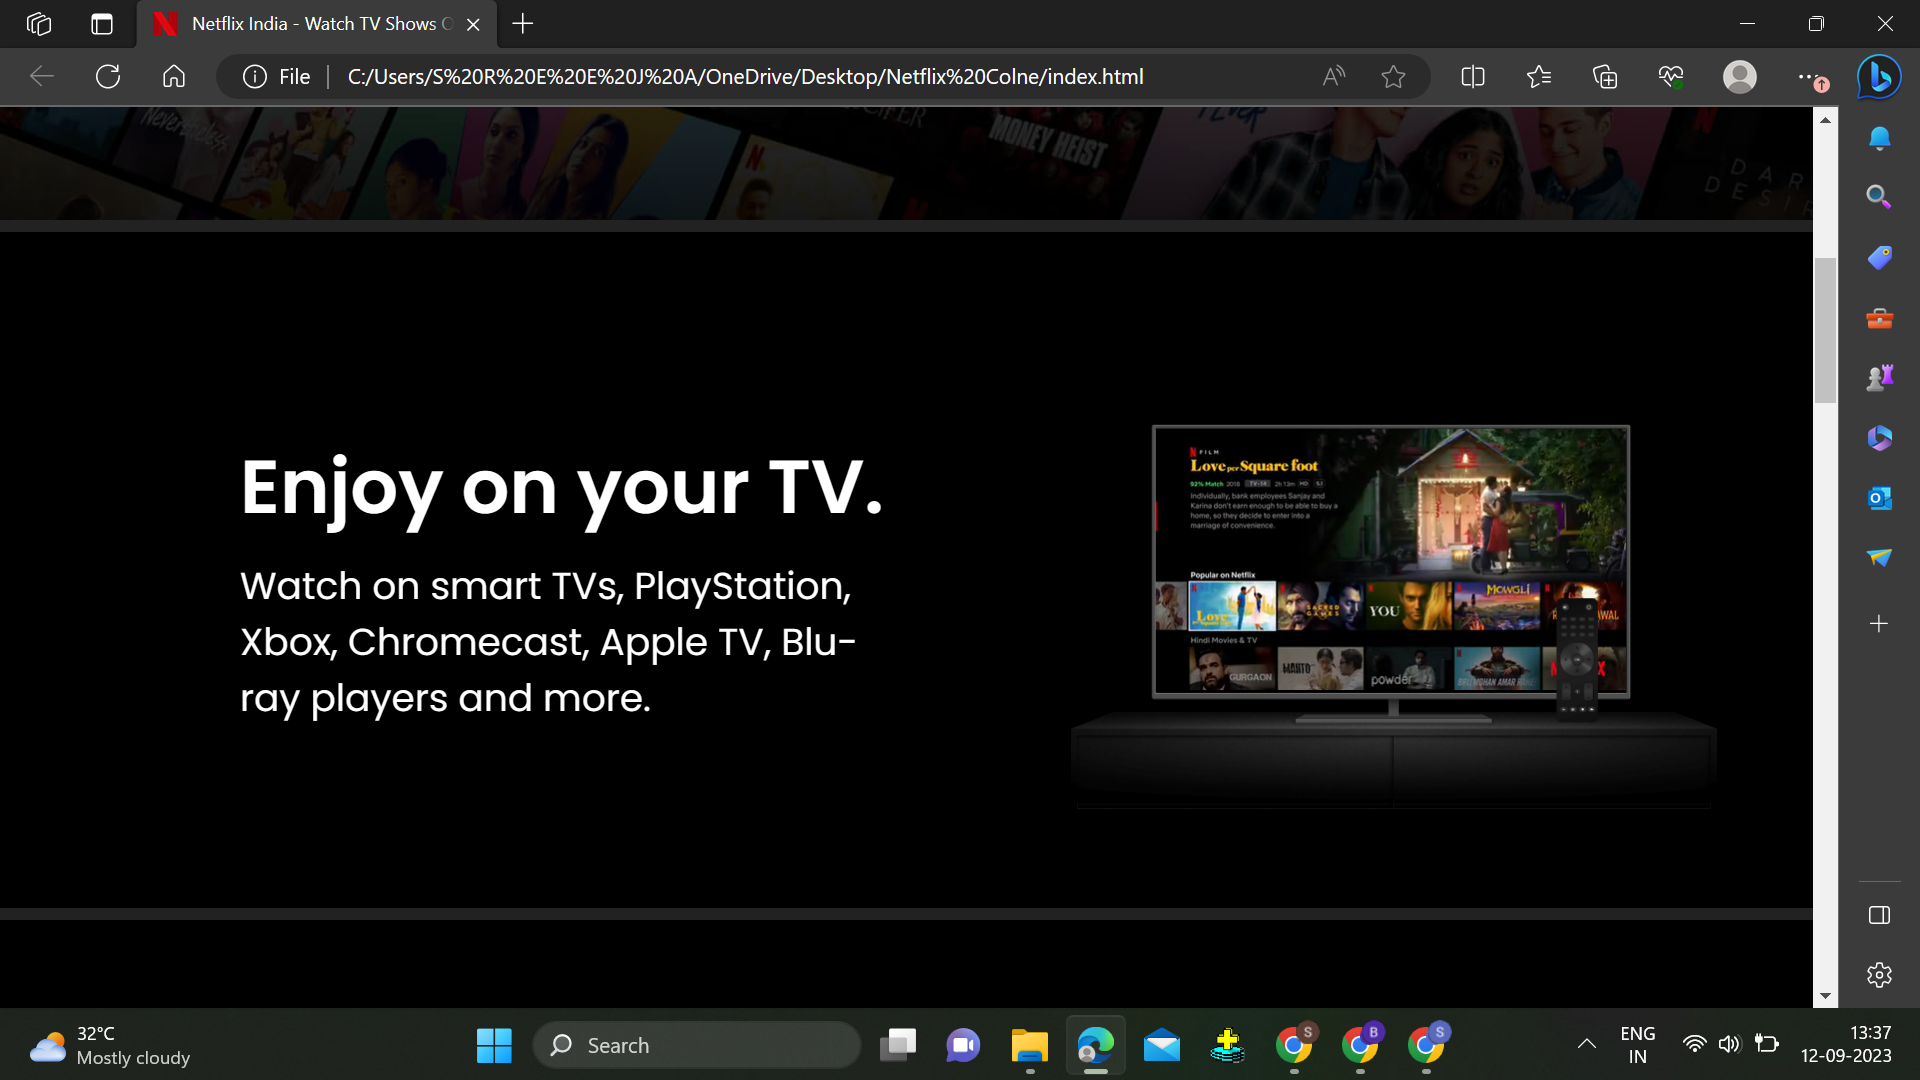
Task: Open a new browser tab
Action: (521, 24)
